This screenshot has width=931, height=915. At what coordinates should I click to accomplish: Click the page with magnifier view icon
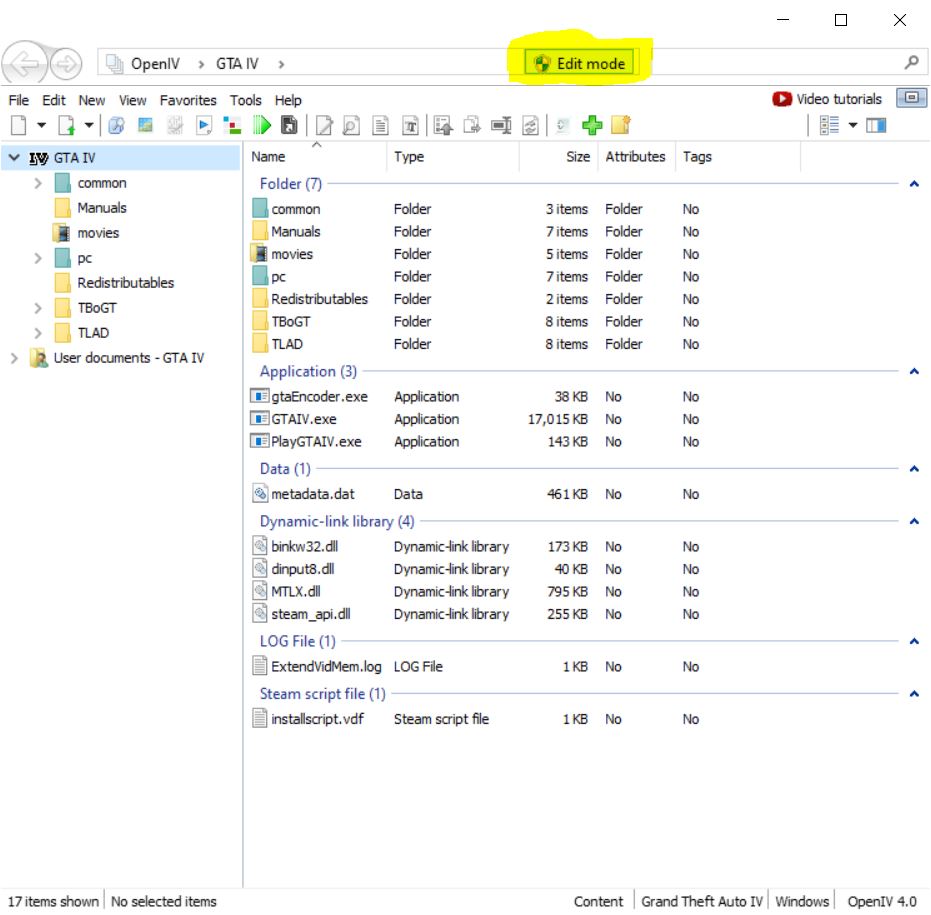click(352, 125)
